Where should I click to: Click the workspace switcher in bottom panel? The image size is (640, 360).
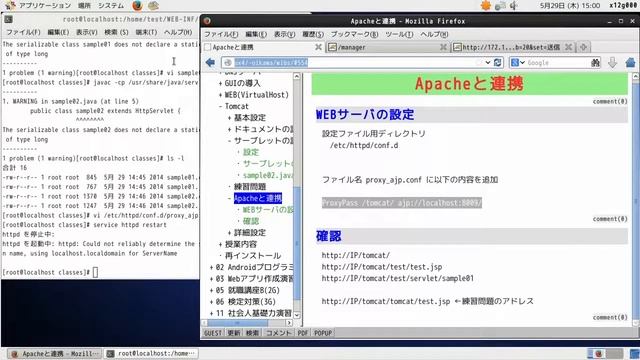[x=605, y=353]
